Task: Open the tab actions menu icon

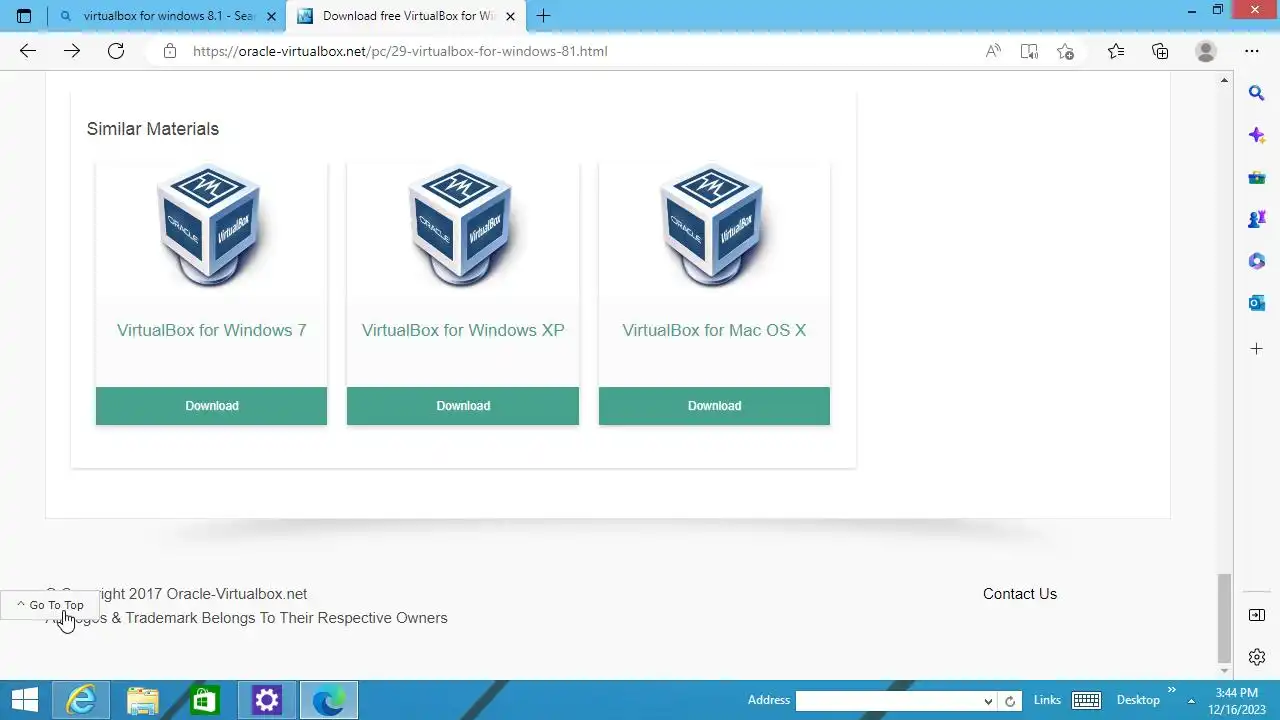Action: tap(24, 16)
